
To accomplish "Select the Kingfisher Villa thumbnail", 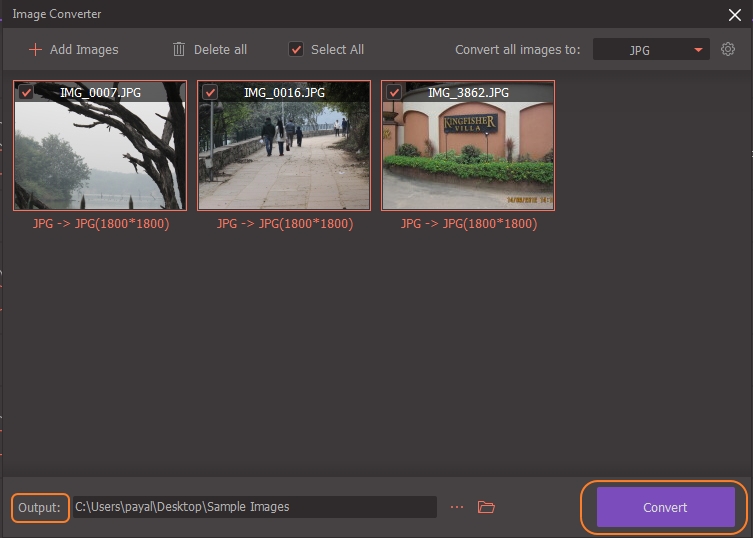I will click(x=468, y=155).
